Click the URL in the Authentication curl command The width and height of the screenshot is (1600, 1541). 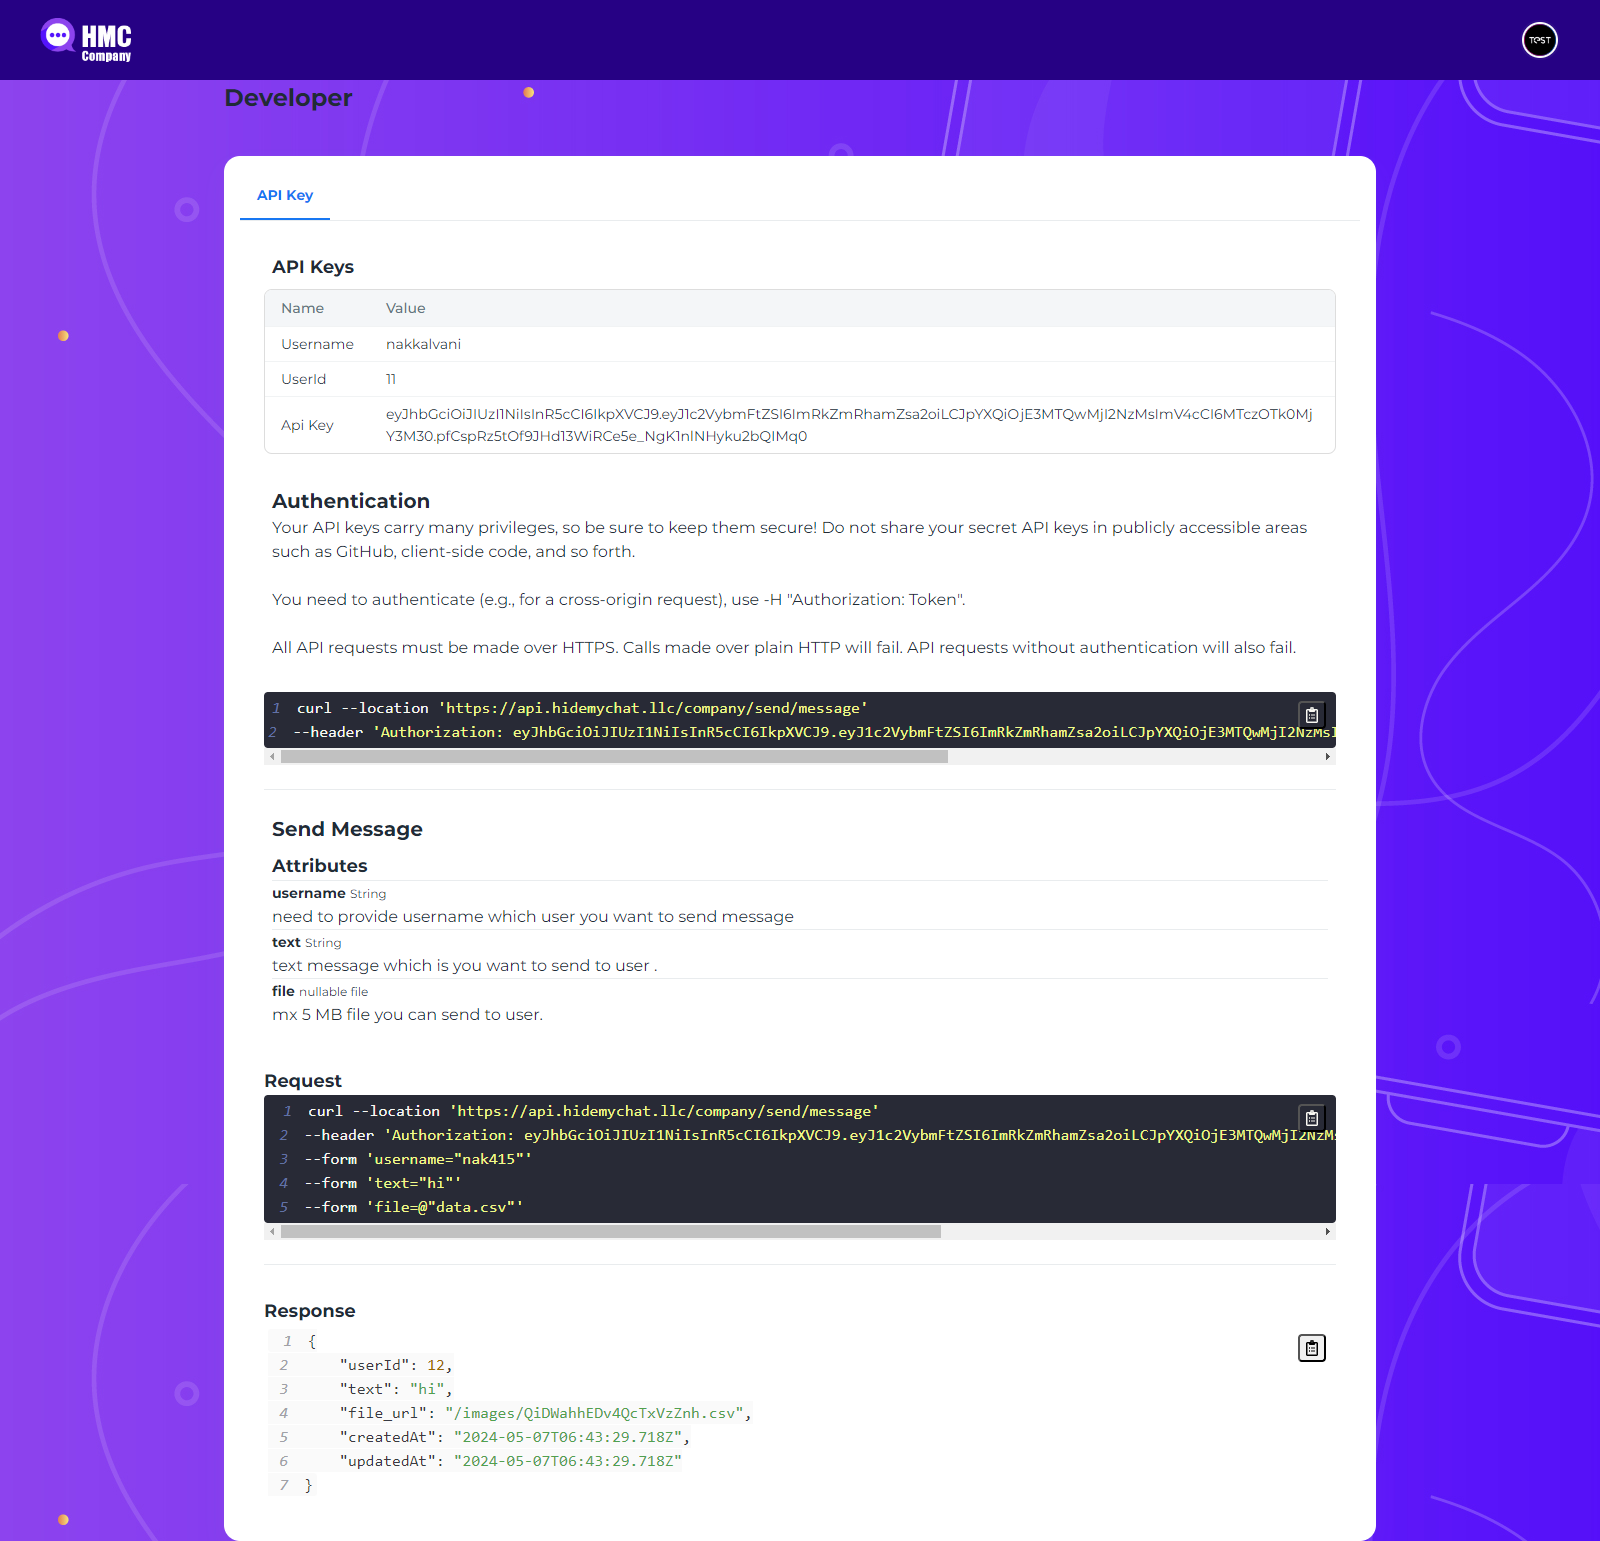pos(652,708)
